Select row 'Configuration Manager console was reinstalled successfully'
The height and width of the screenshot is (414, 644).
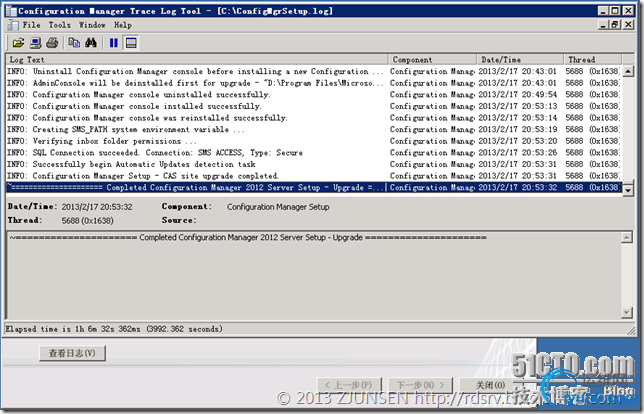click(314, 118)
